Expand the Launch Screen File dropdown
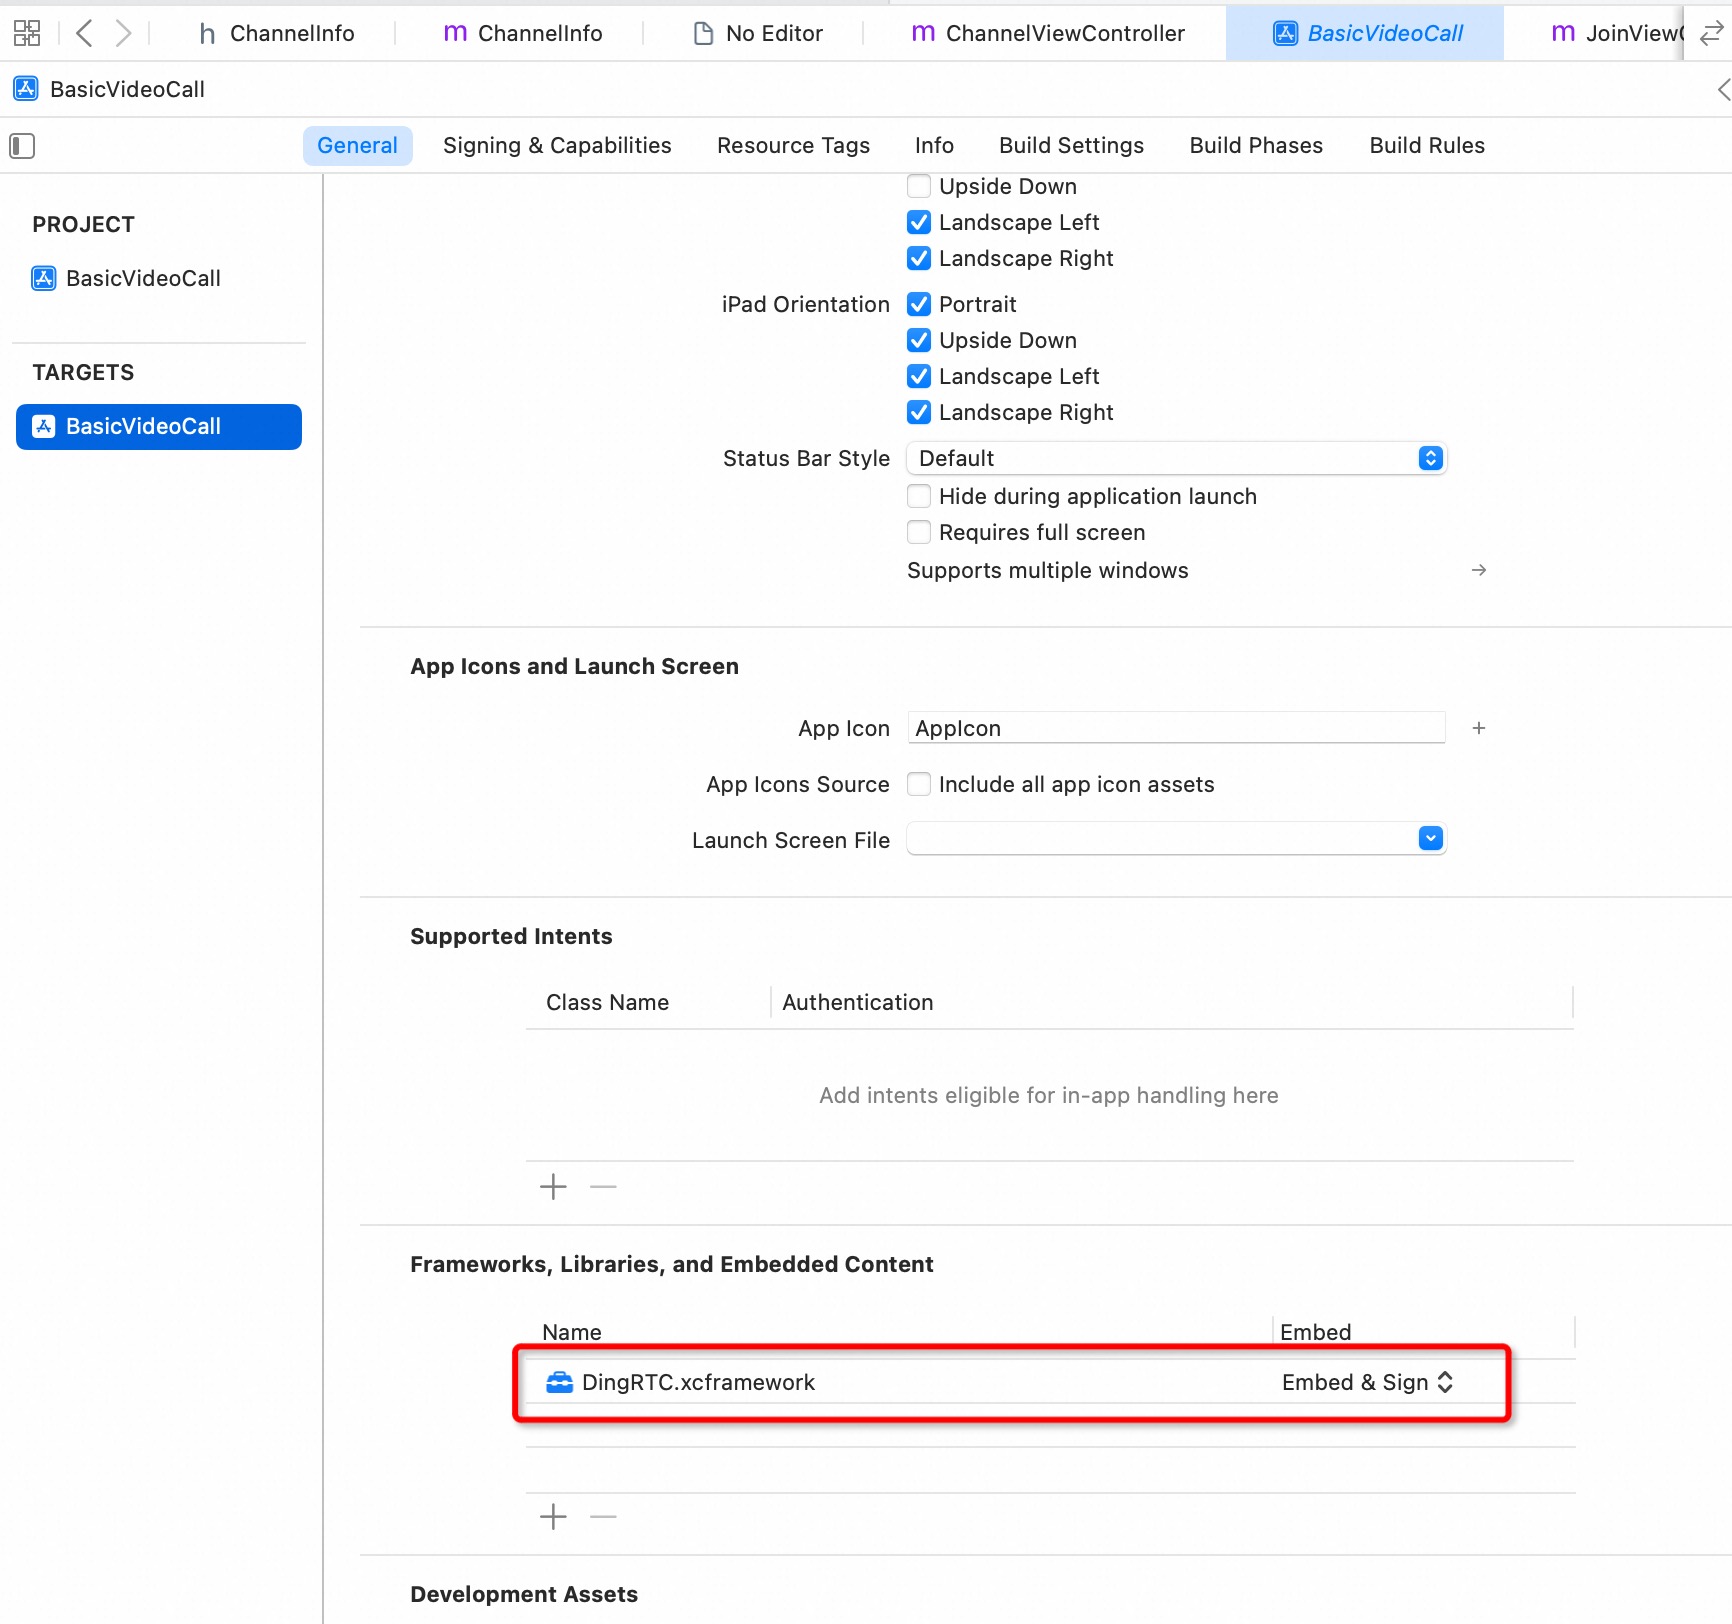Image resolution: width=1732 pixels, height=1624 pixels. click(1176, 838)
